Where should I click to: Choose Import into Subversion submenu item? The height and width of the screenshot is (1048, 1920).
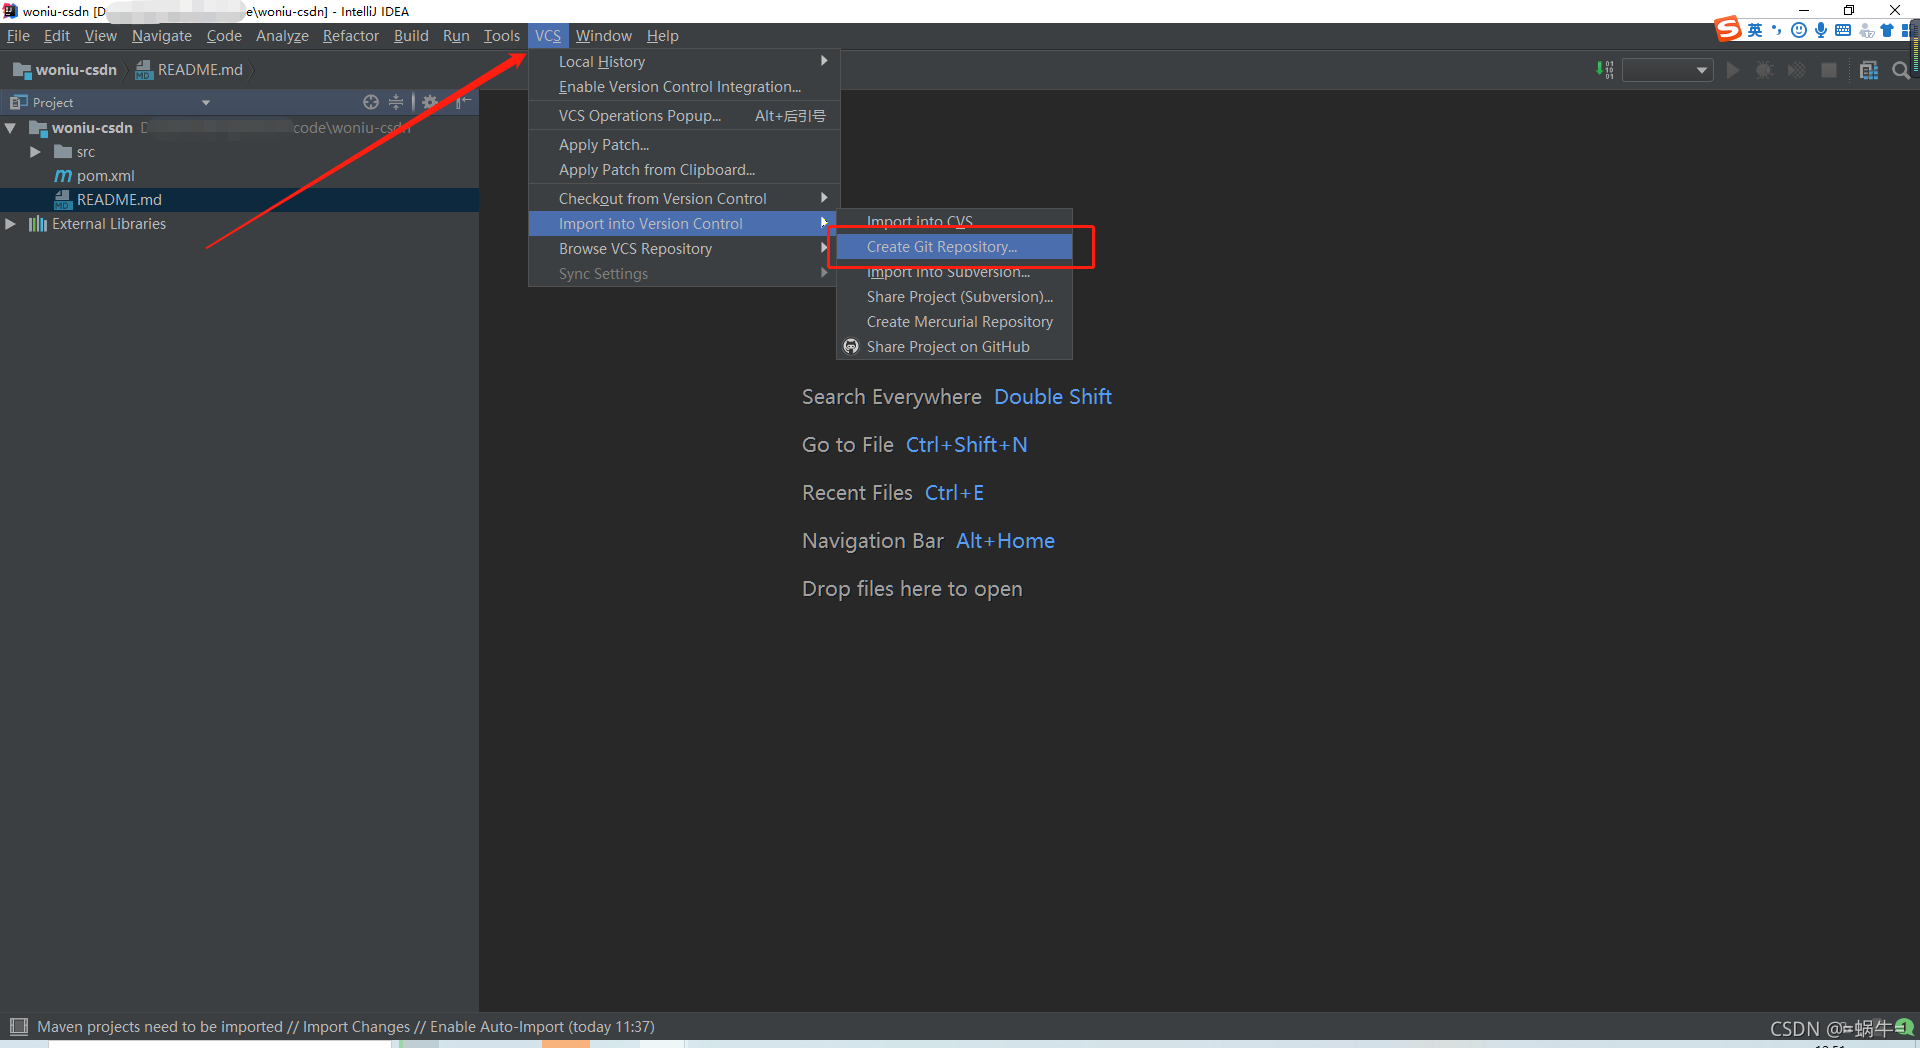pyautogui.click(x=954, y=272)
